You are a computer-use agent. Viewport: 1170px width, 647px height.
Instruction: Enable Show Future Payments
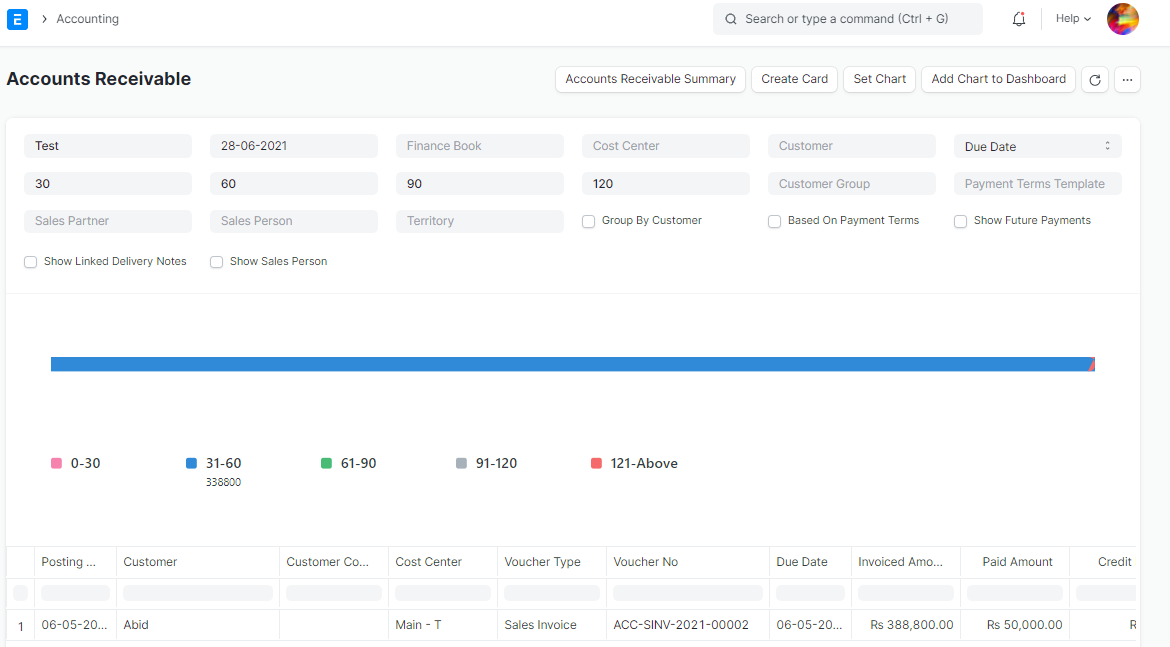[x=960, y=221]
